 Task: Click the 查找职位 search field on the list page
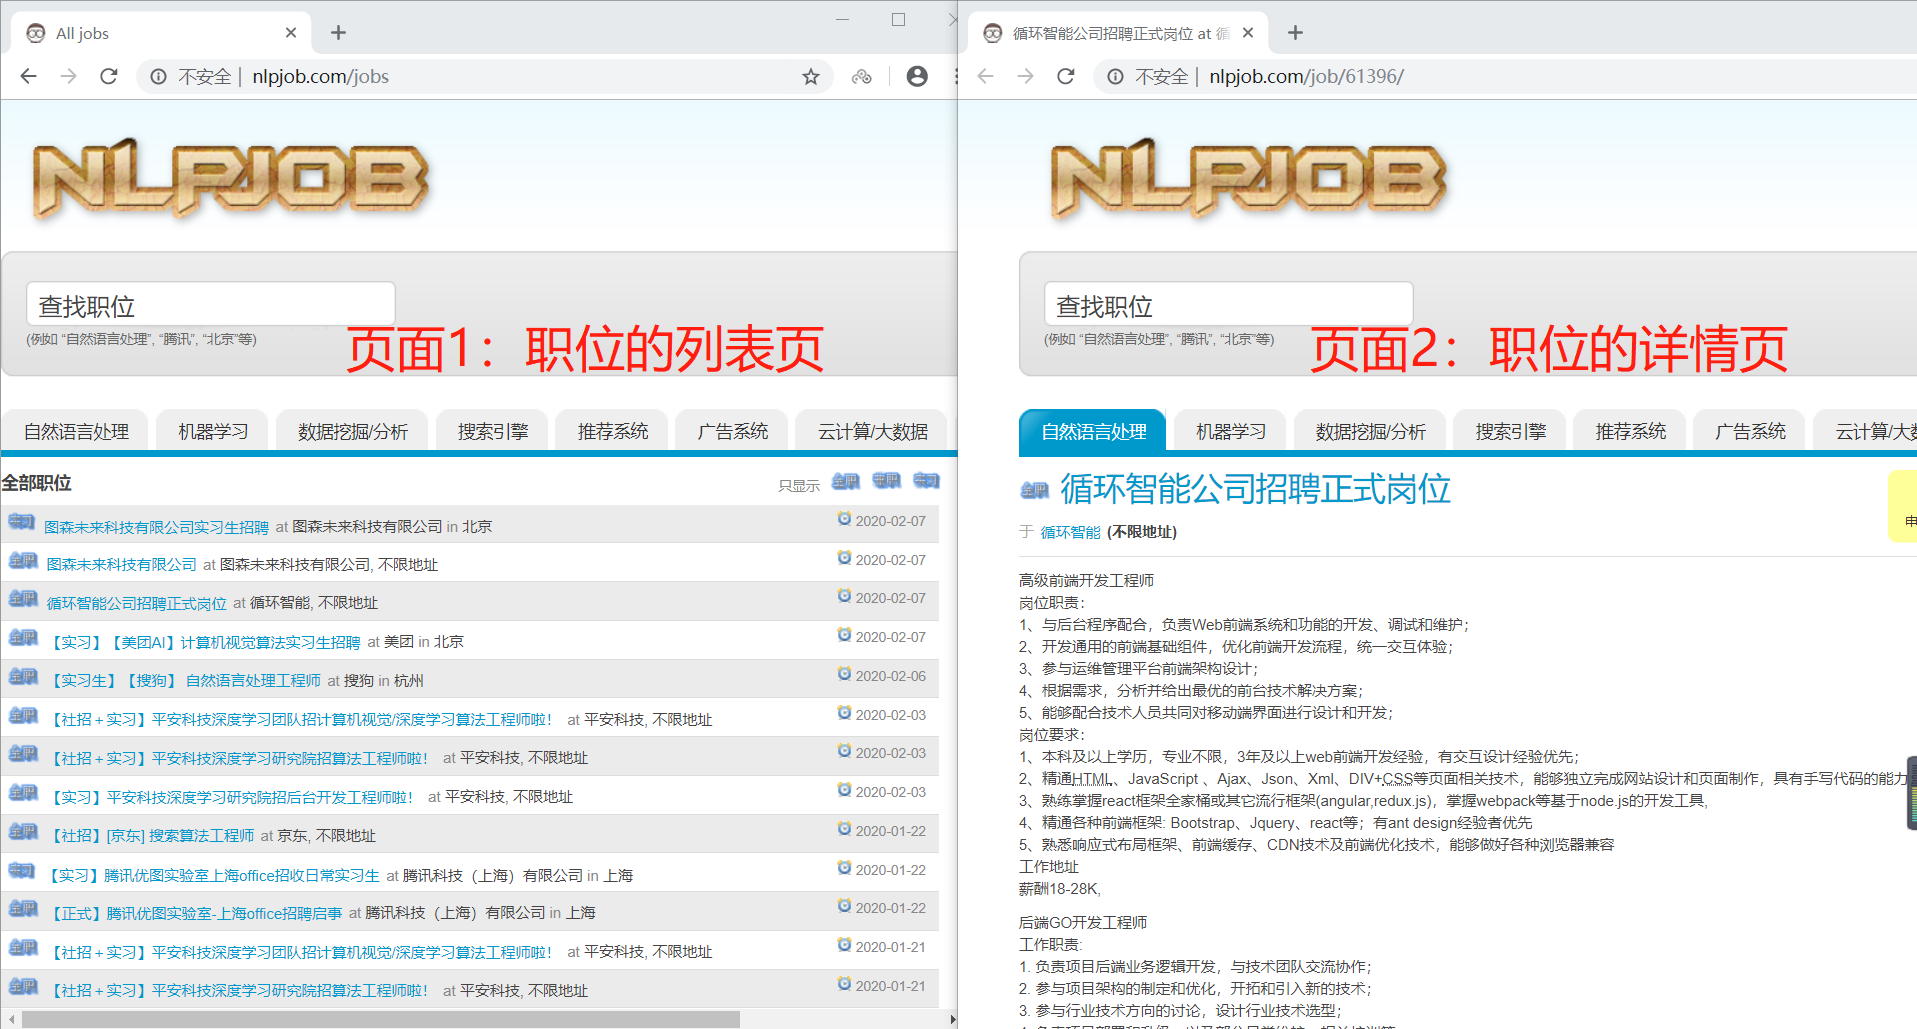click(210, 305)
